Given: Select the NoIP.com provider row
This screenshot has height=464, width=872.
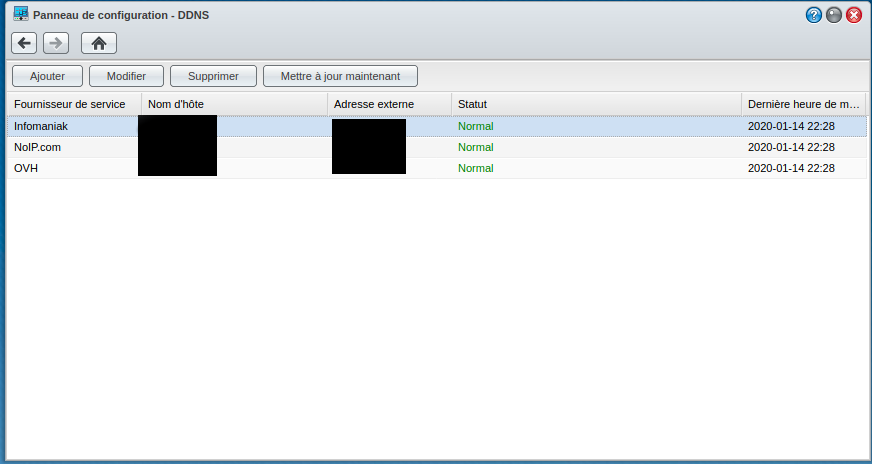Looking at the screenshot, I should tap(437, 147).
